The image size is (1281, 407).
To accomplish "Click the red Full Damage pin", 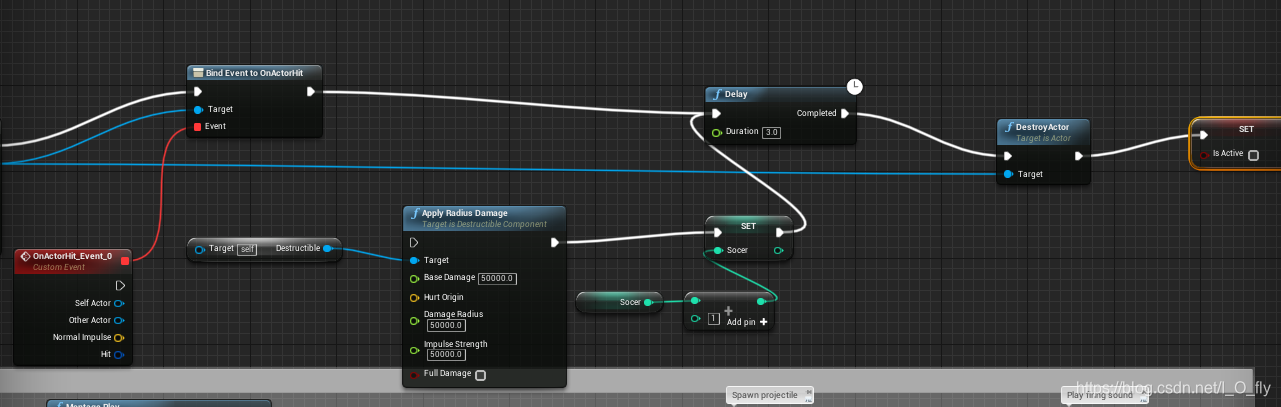I will tap(414, 374).
